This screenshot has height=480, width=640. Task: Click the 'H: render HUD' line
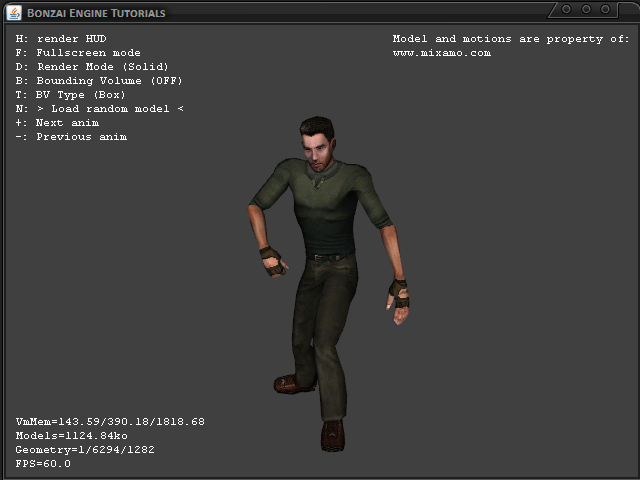pos(61,39)
